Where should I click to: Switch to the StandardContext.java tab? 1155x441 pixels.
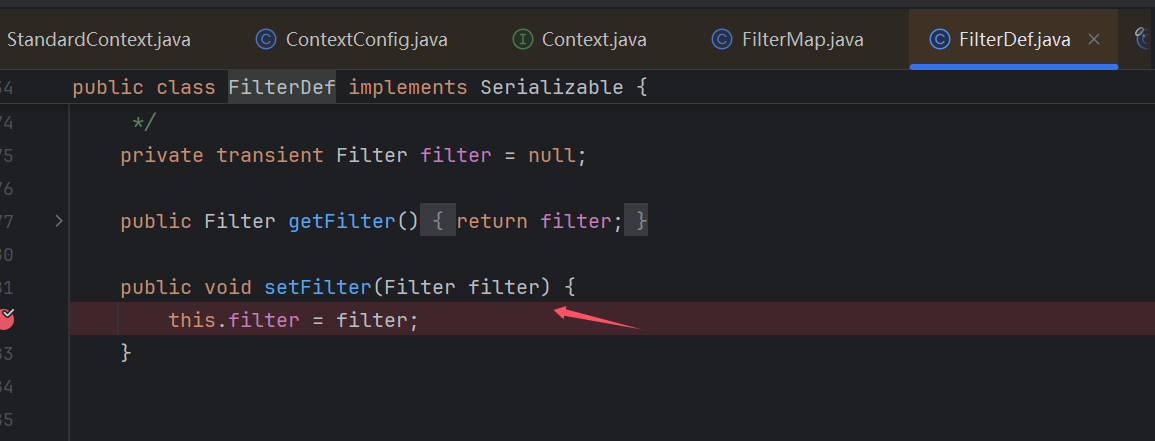99,39
